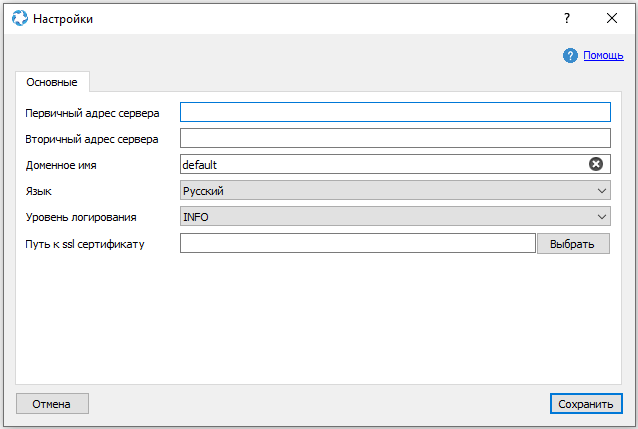
Task: Click the application logo in the title bar
Action: (18, 18)
